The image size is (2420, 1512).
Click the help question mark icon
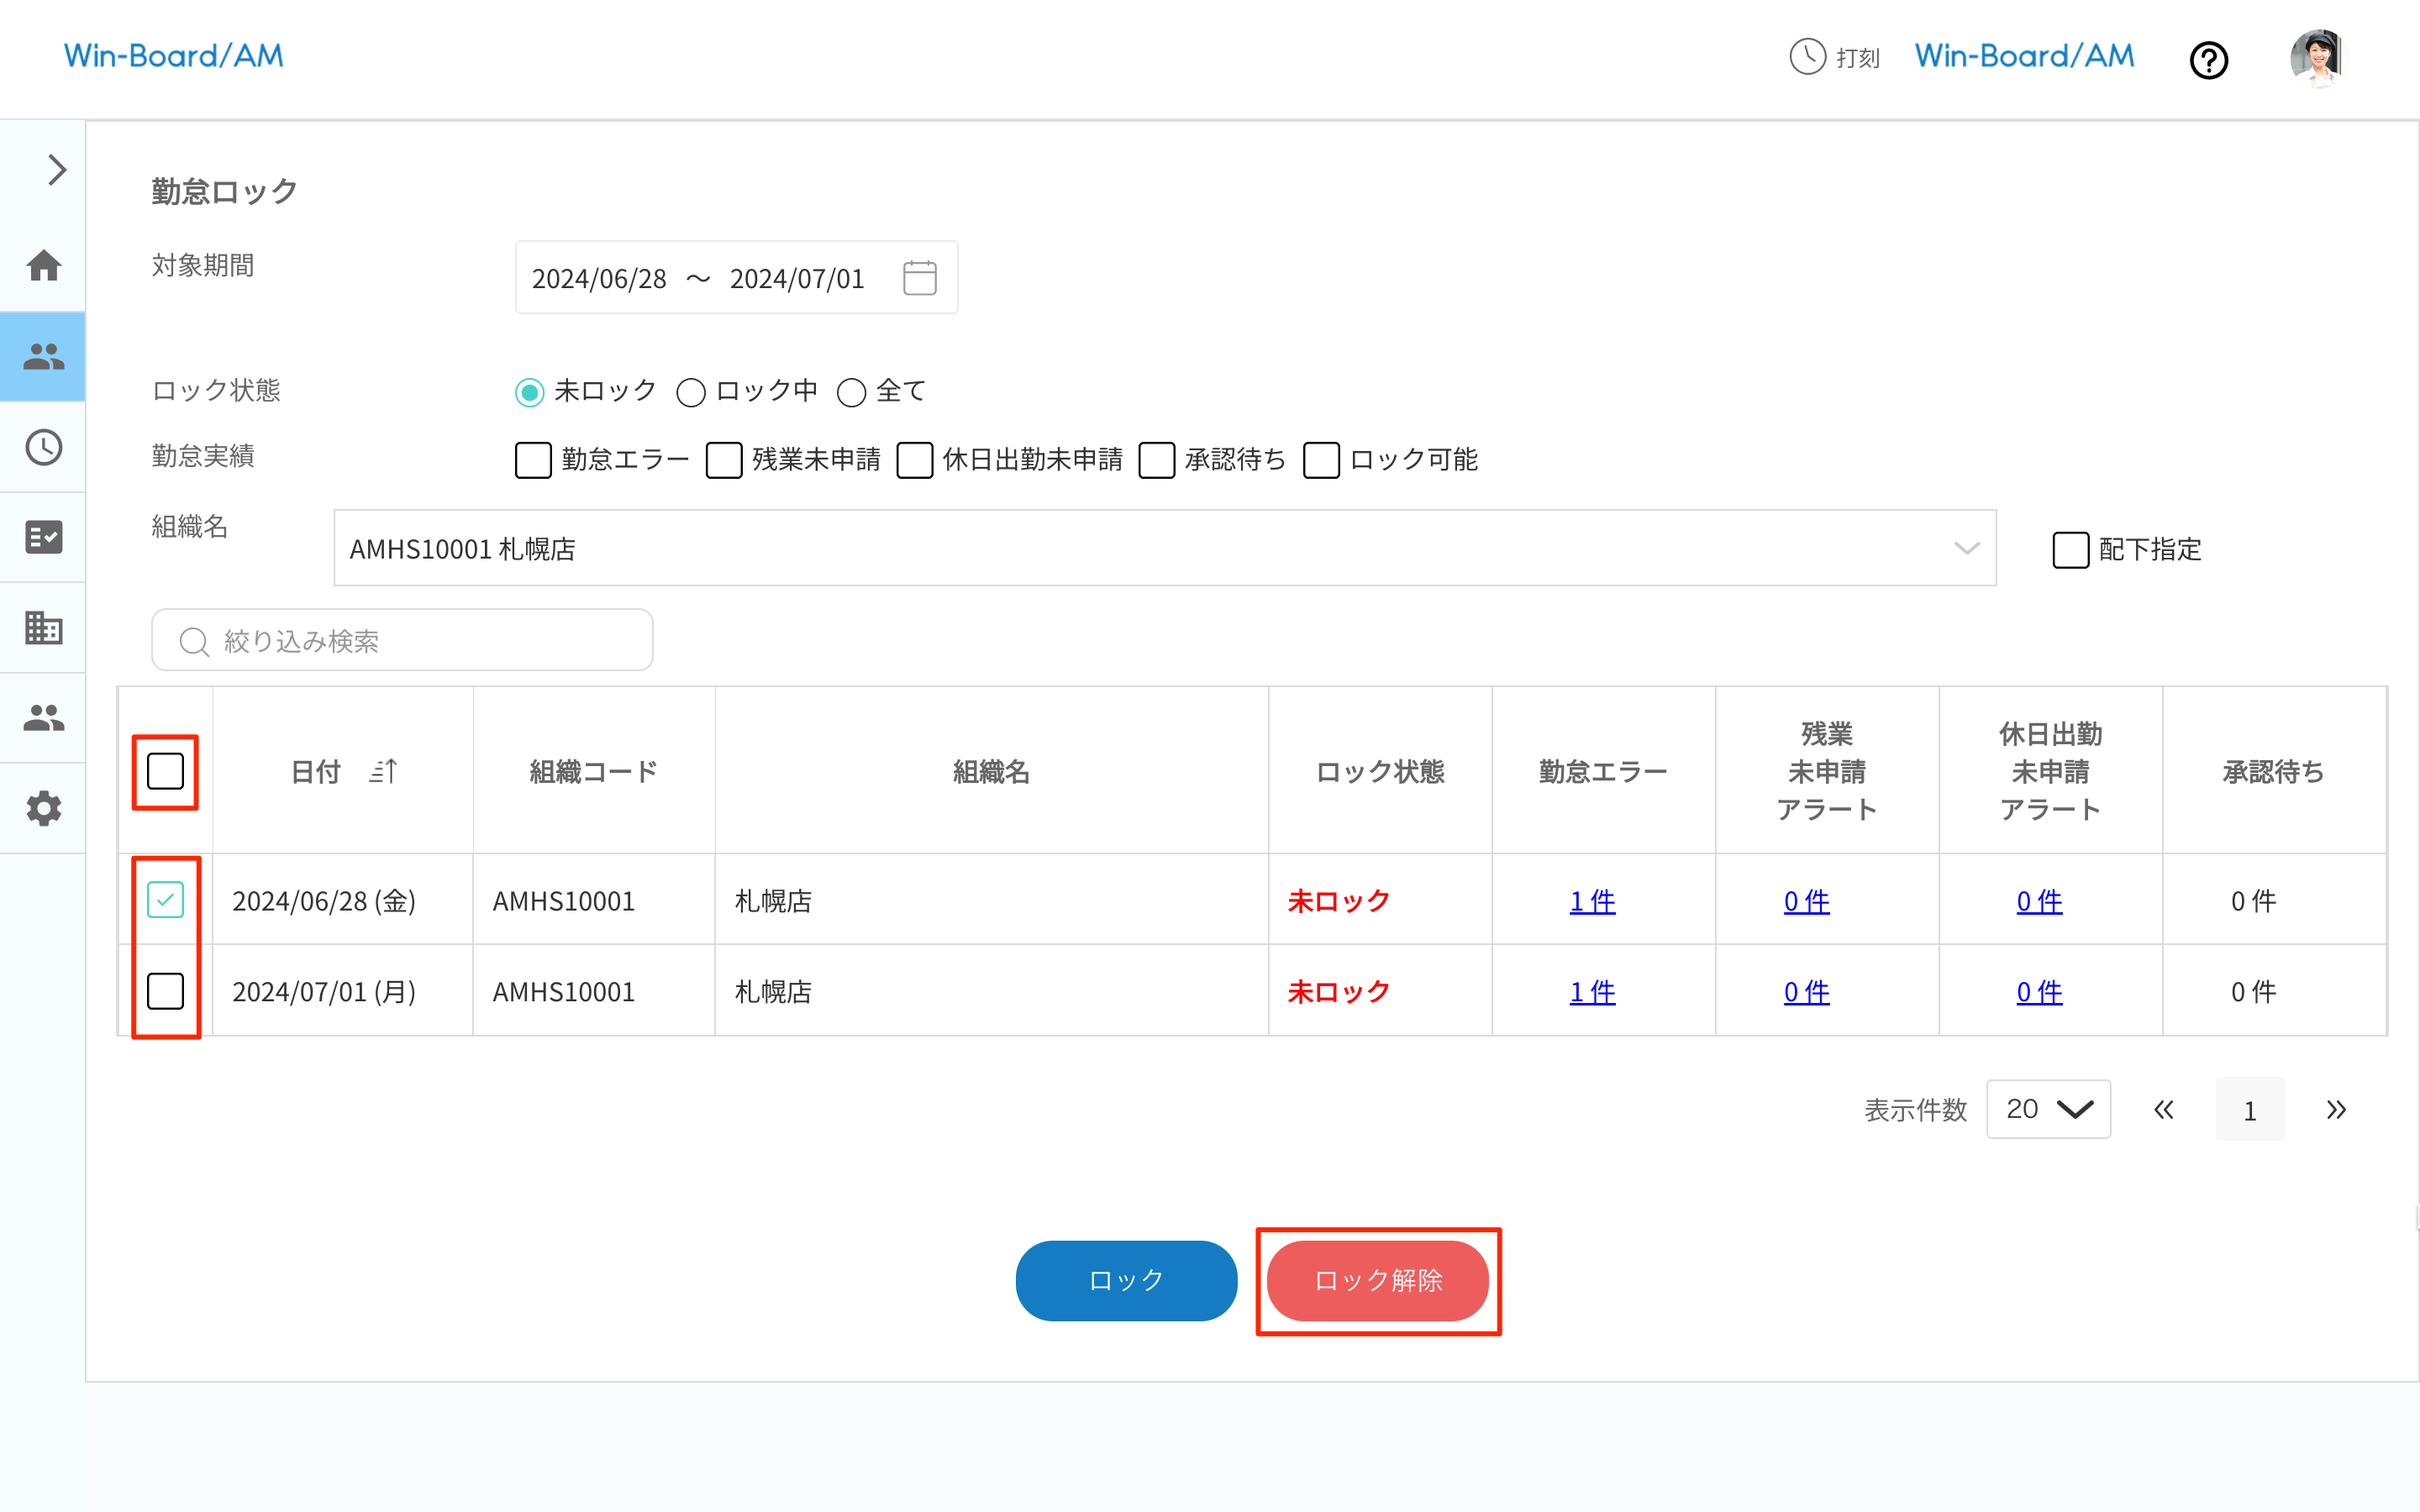coord(2208,60)
